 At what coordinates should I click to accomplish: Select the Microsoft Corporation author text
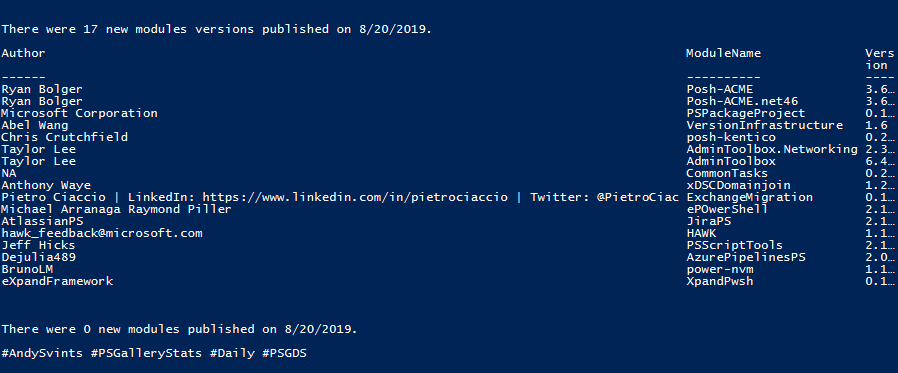click(79, 113)
